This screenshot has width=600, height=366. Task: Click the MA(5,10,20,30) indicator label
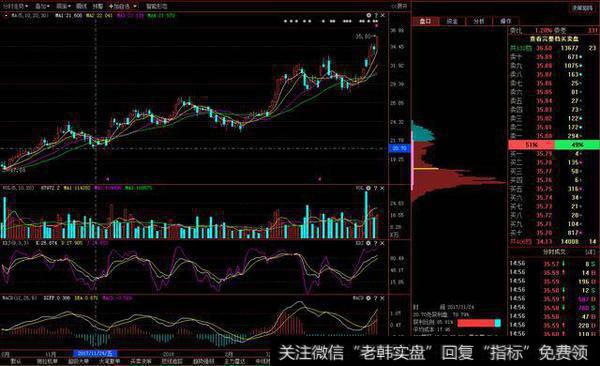coord(29,16)
